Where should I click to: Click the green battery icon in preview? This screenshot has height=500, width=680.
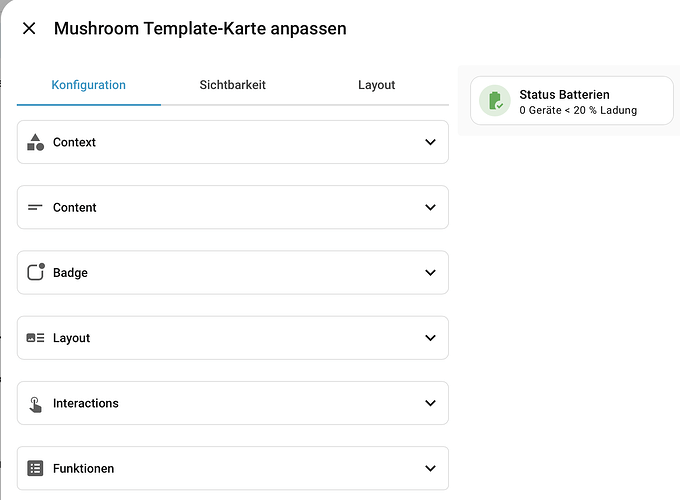click(x=495, y=101)
